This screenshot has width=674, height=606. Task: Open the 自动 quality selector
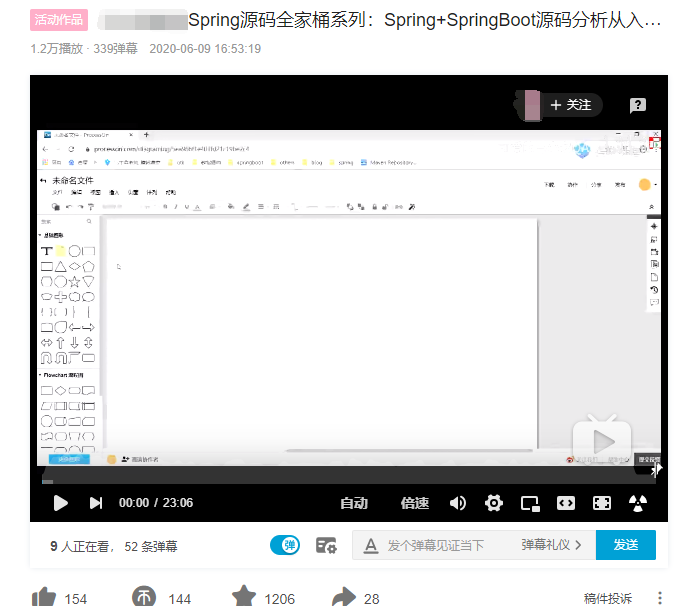point(354,503)
